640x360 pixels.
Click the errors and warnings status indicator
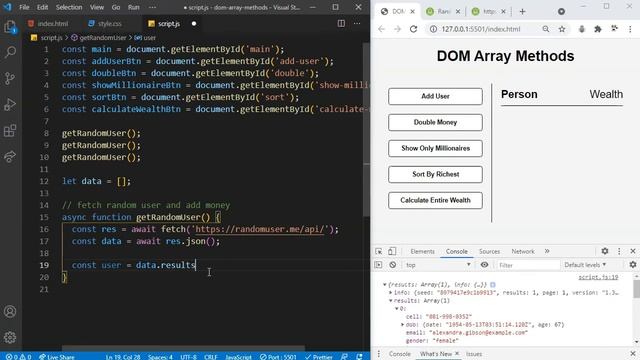[19, 357]
